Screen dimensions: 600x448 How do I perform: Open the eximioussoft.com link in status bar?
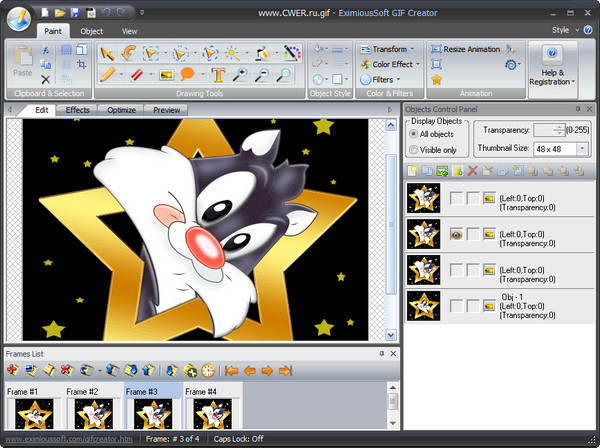pyautogui.click(x=67, y=438)
